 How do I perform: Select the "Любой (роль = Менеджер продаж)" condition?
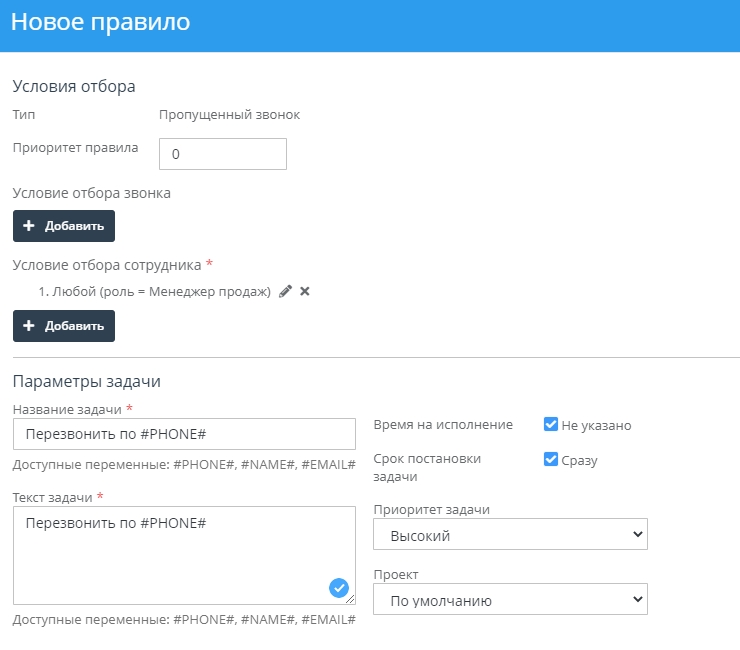pos(154,291)
